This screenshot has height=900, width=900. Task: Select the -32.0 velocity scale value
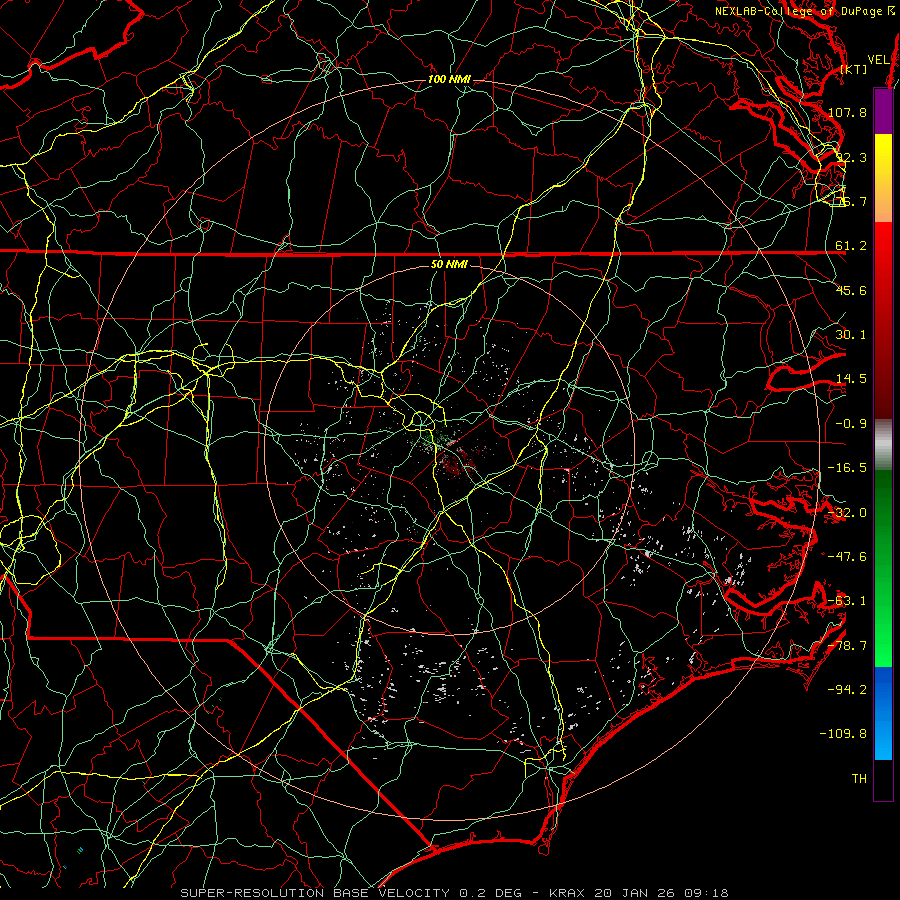tap(847, 513)
